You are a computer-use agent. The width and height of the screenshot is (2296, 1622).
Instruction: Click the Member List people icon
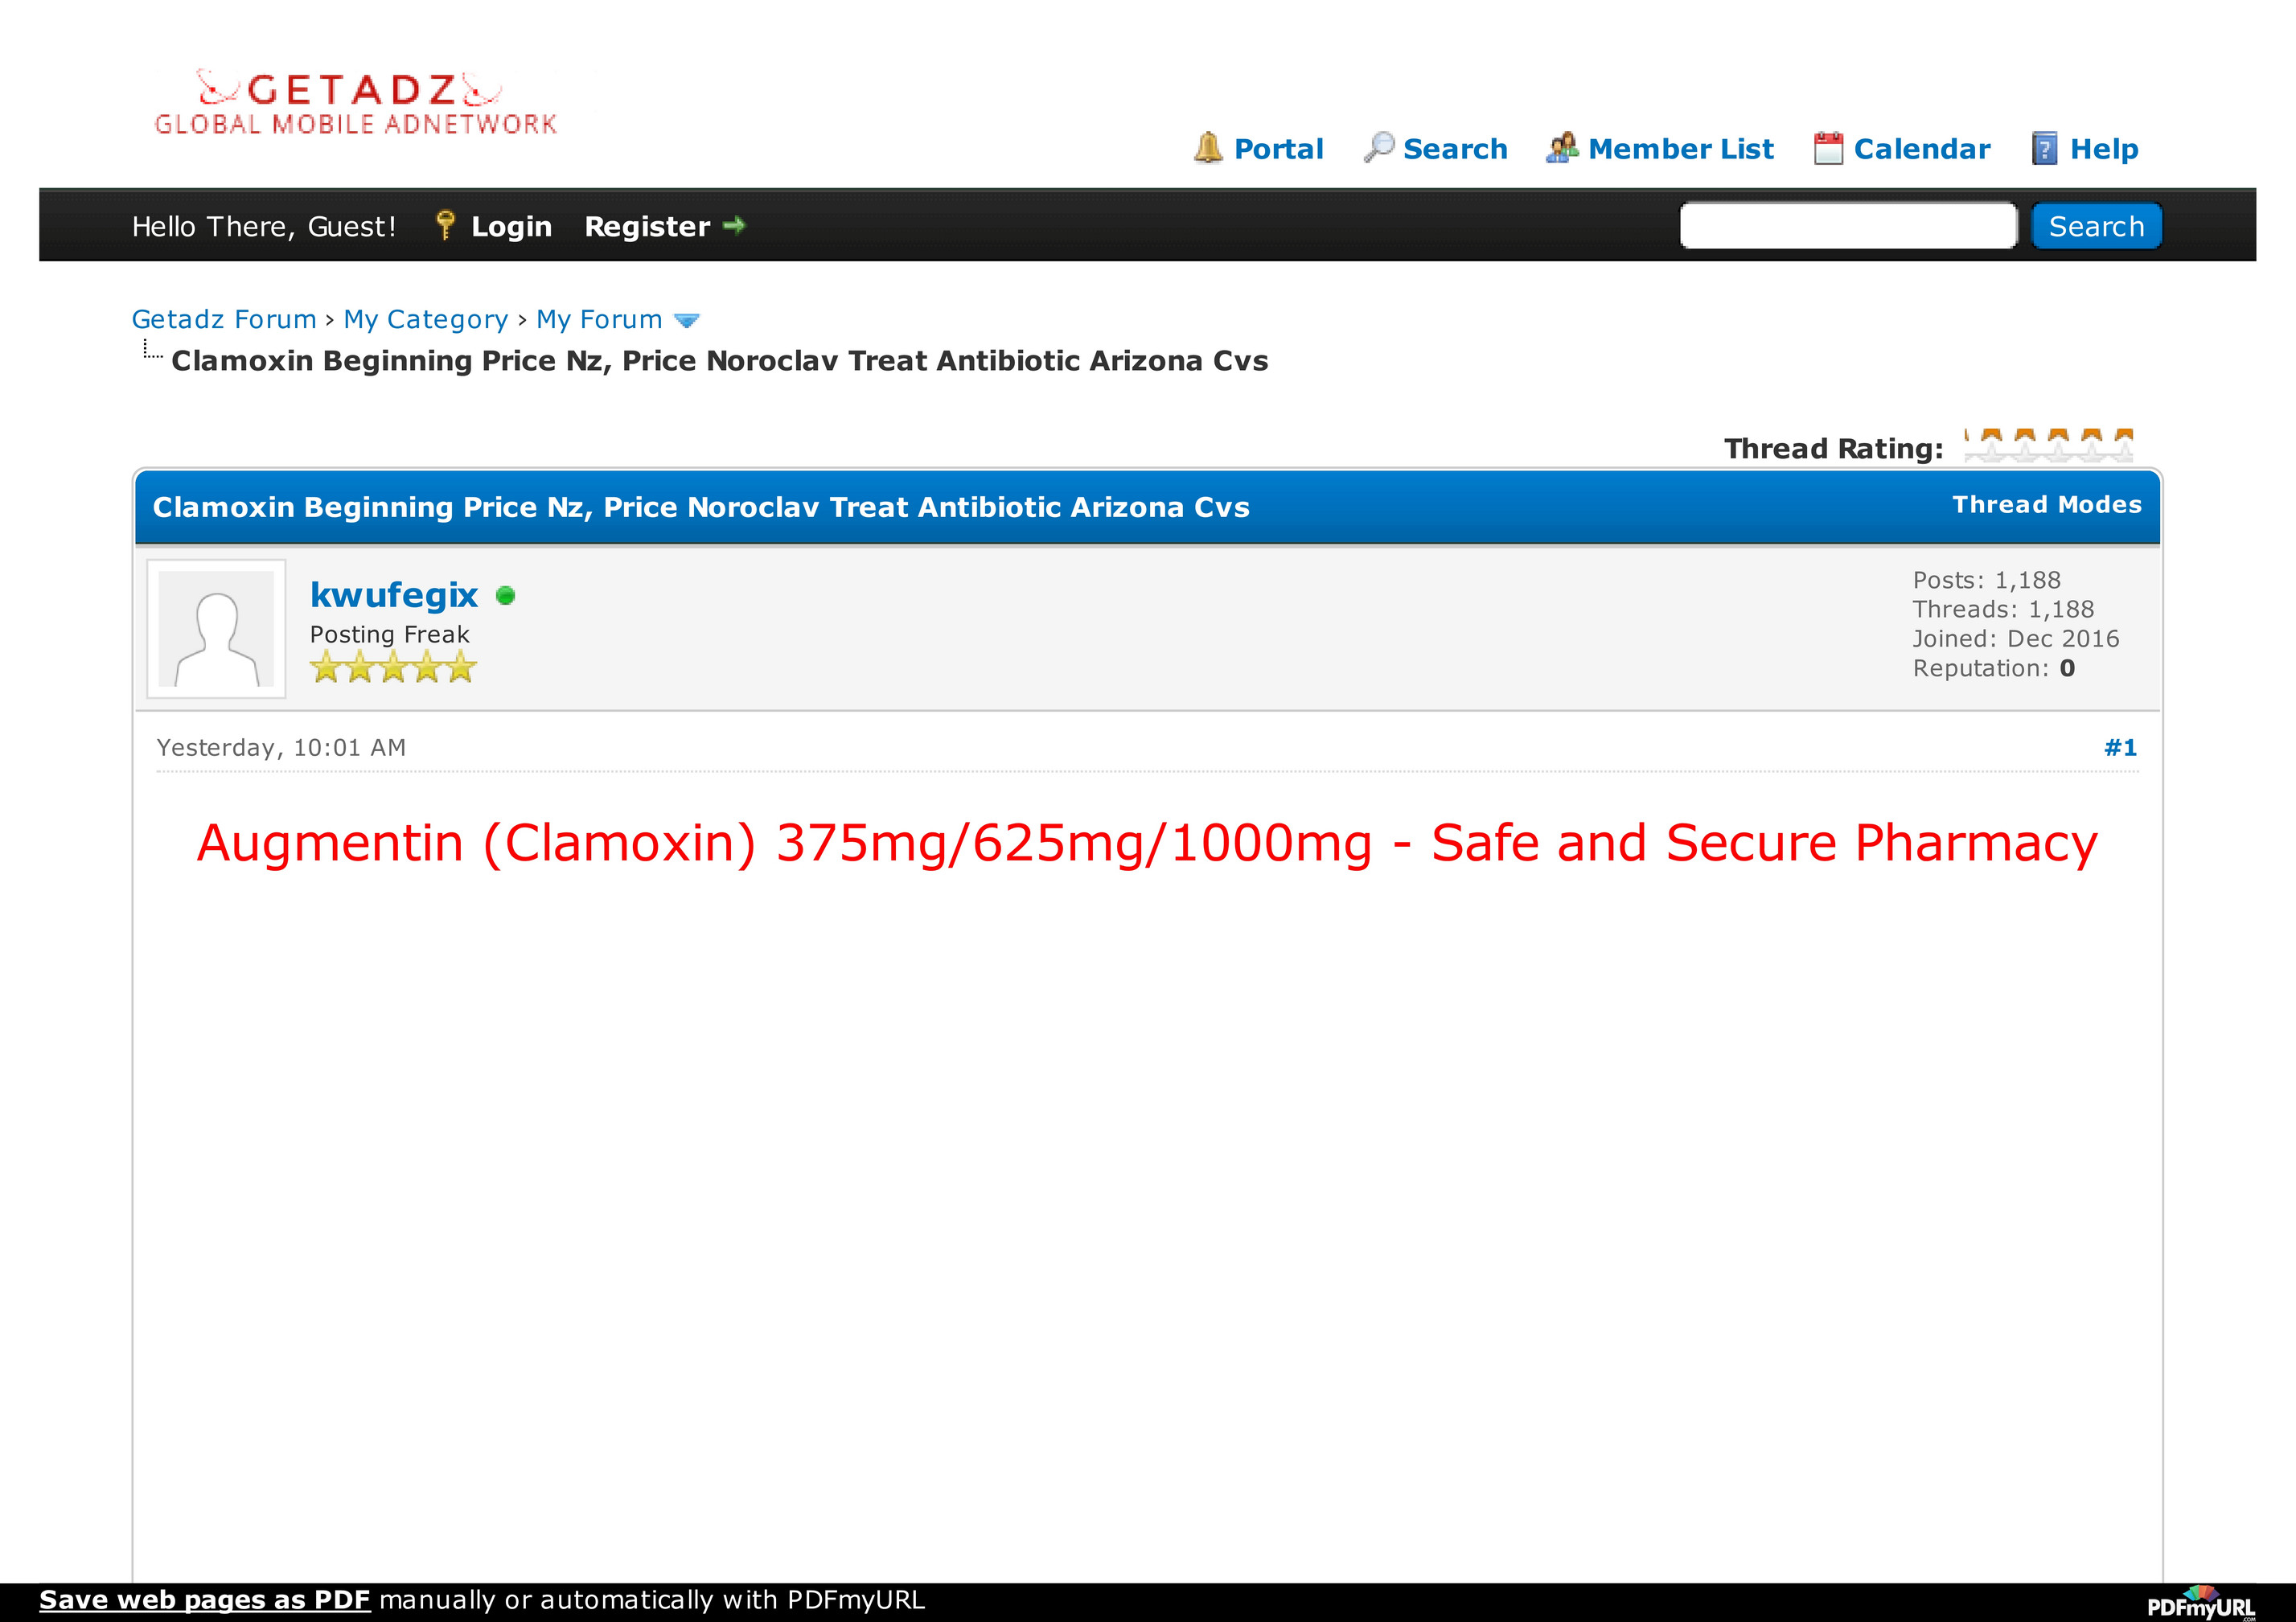pos(1562,148)
